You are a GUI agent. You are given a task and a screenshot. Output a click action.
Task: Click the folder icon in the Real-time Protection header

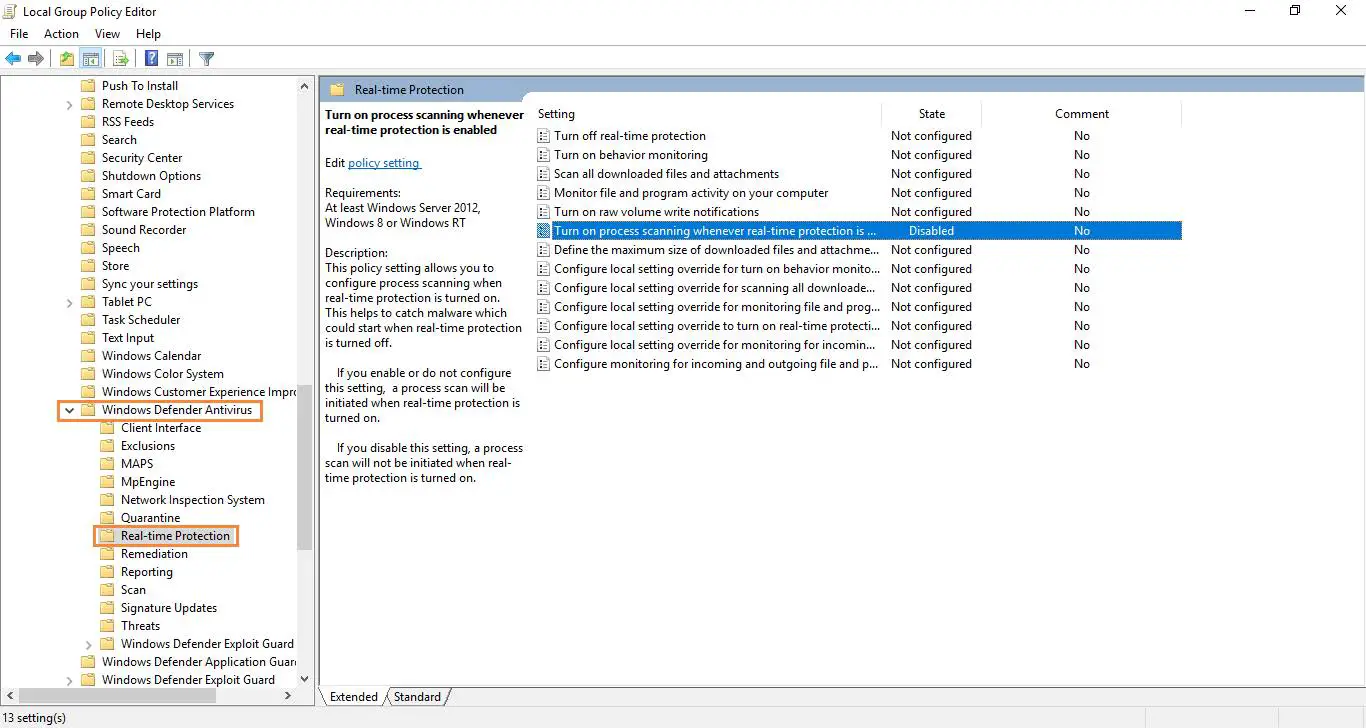(x=337, y=89)
